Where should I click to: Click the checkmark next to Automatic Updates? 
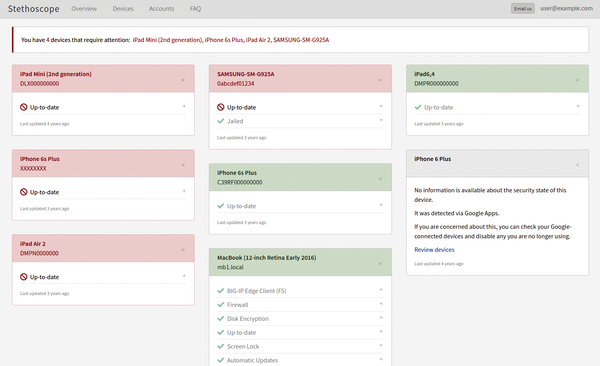[x=220, y=360]
